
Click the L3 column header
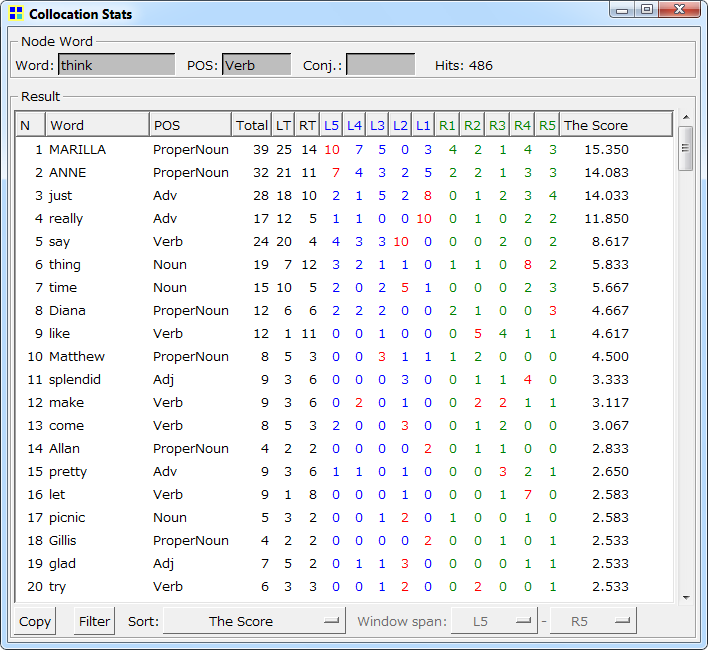[377, 125]
